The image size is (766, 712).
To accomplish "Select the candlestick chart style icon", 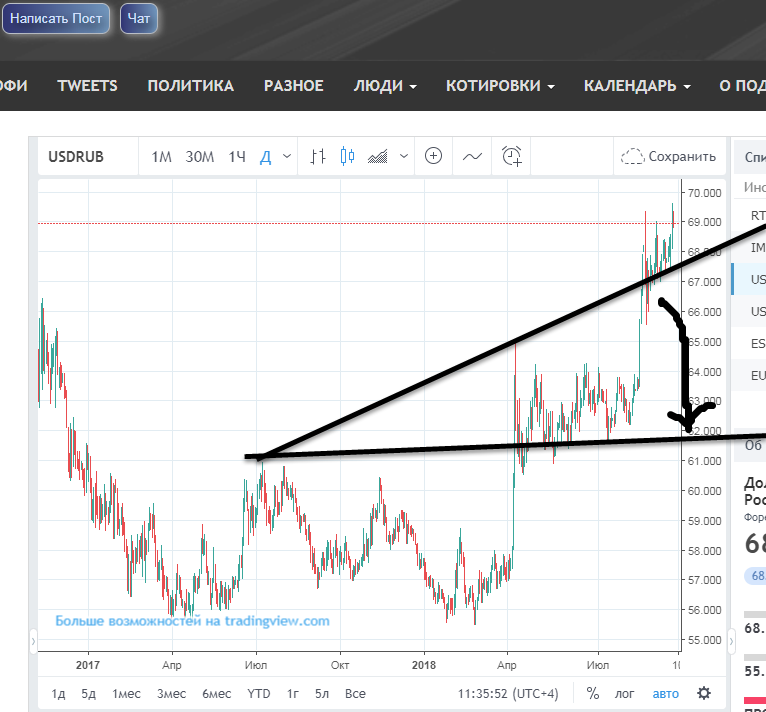I will tap(348, 156).
